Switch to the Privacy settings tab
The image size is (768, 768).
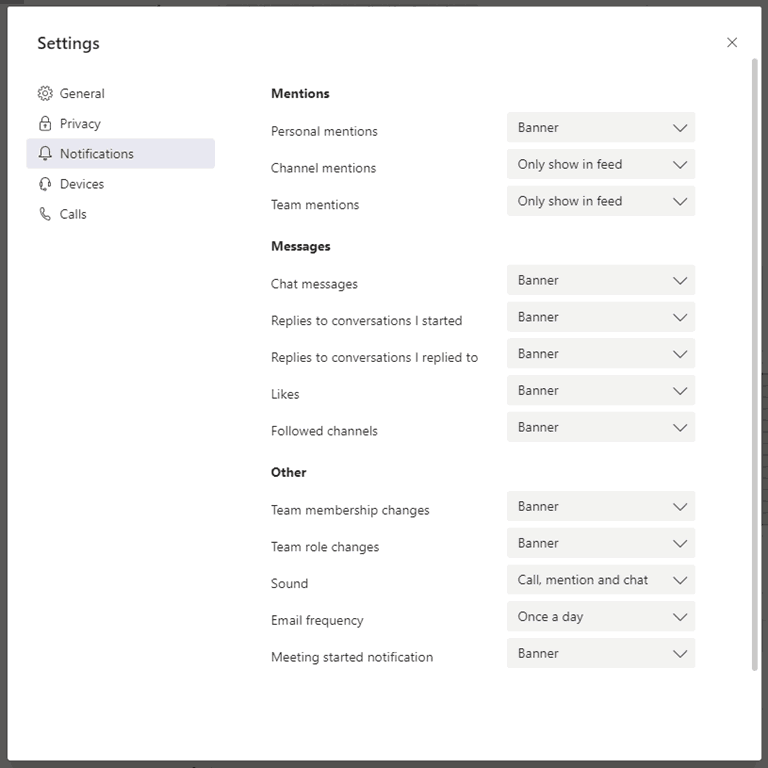click(x=80, y=124)
